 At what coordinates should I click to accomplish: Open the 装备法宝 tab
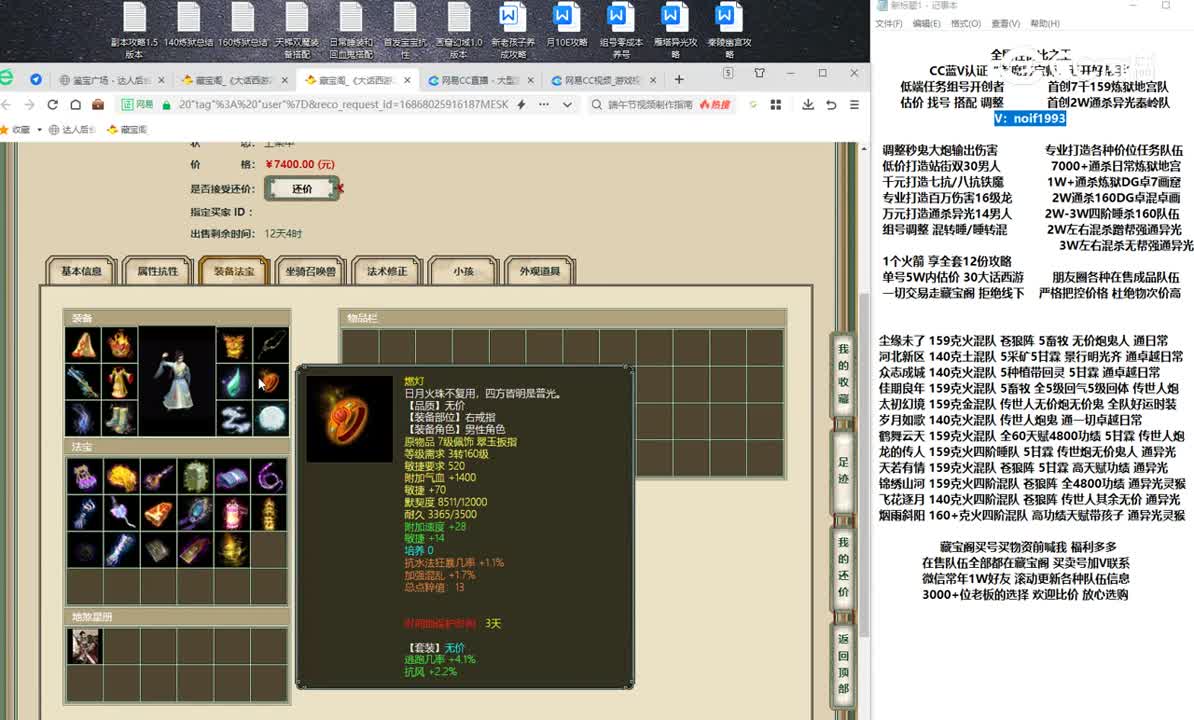[234, 271]
